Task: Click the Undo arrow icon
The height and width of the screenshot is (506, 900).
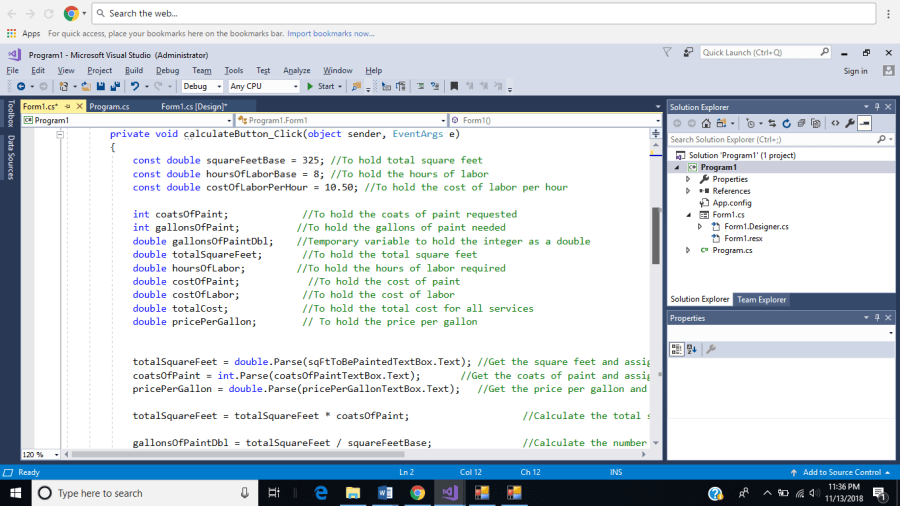Action: 134,86
